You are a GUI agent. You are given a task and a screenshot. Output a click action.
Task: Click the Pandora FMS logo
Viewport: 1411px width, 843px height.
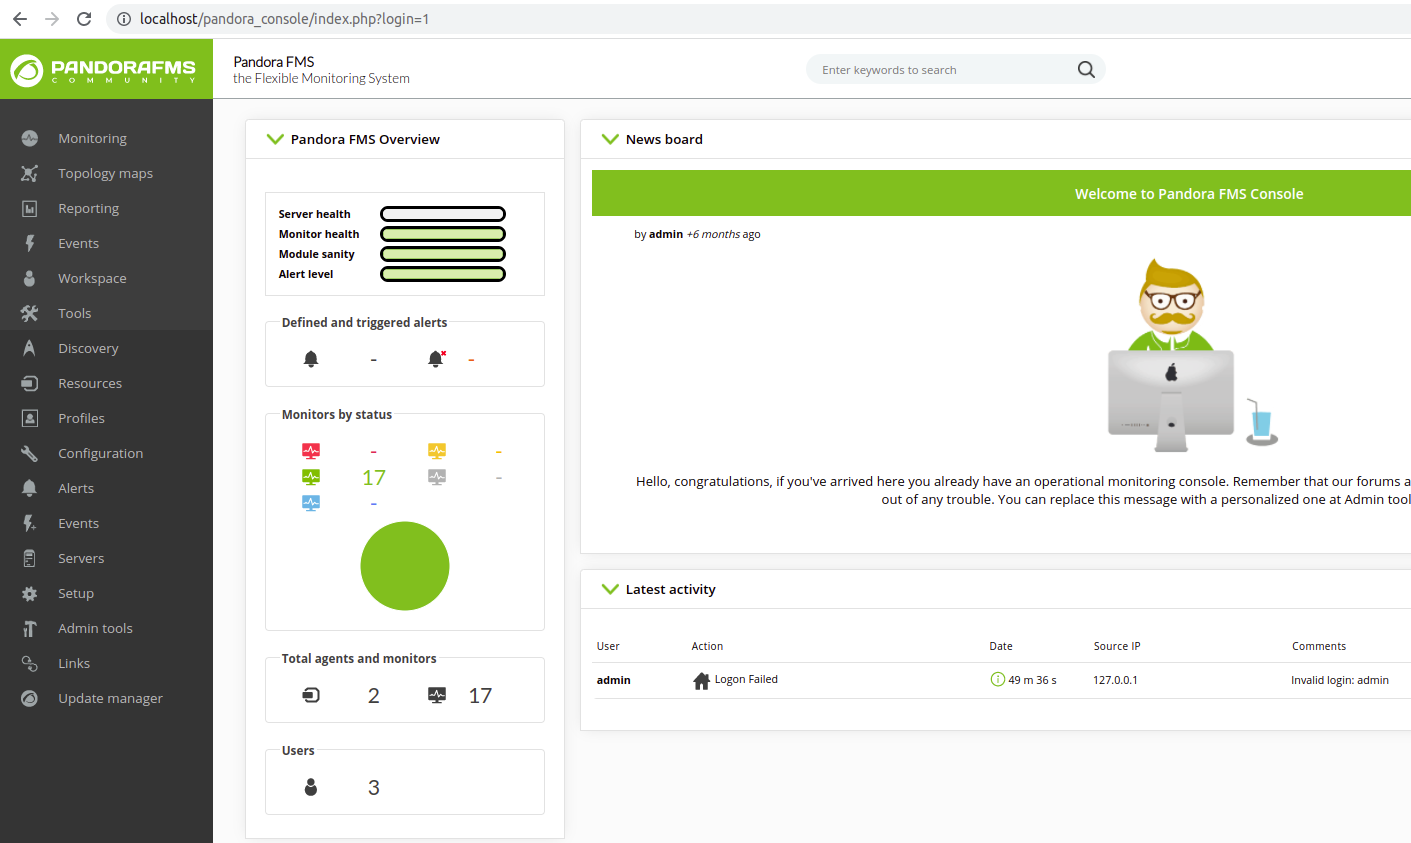(x=104, y=70)
